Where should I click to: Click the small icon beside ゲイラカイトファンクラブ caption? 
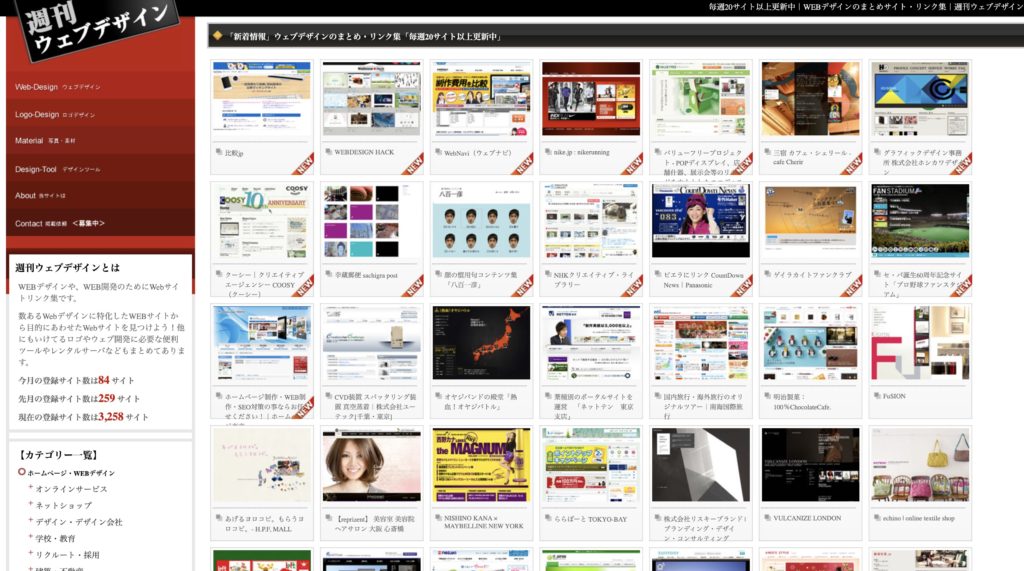tap(767, 274)
